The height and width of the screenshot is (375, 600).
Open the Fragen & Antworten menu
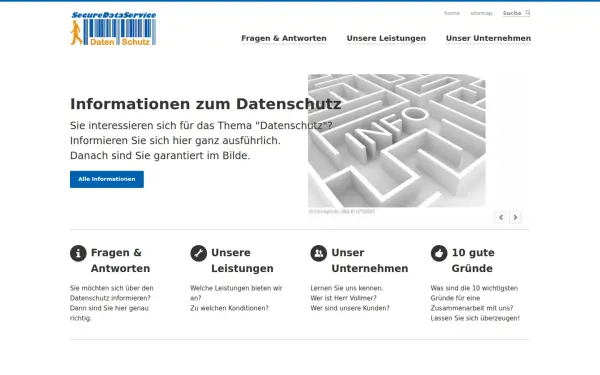pos(284,38)
